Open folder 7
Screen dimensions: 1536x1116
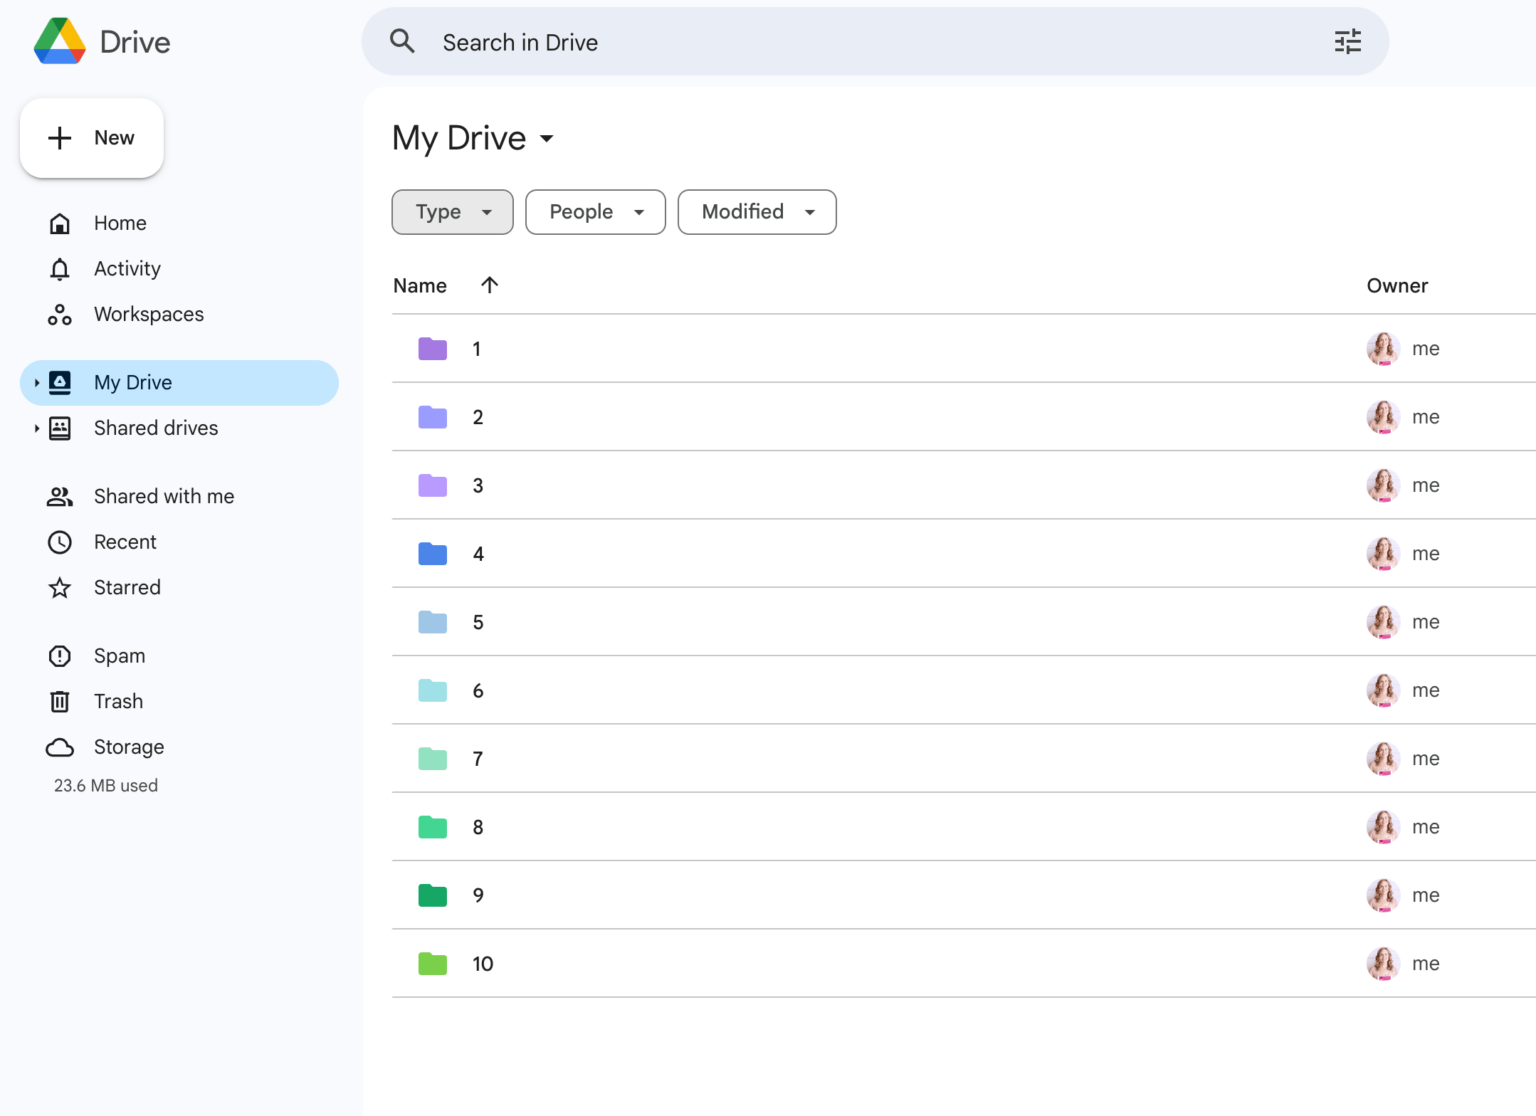[478, 758]
